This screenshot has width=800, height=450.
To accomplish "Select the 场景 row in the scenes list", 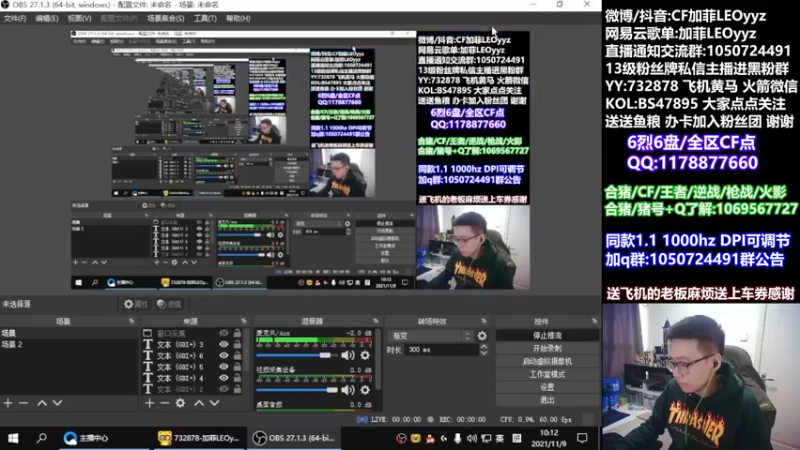I will pos(69,333).
